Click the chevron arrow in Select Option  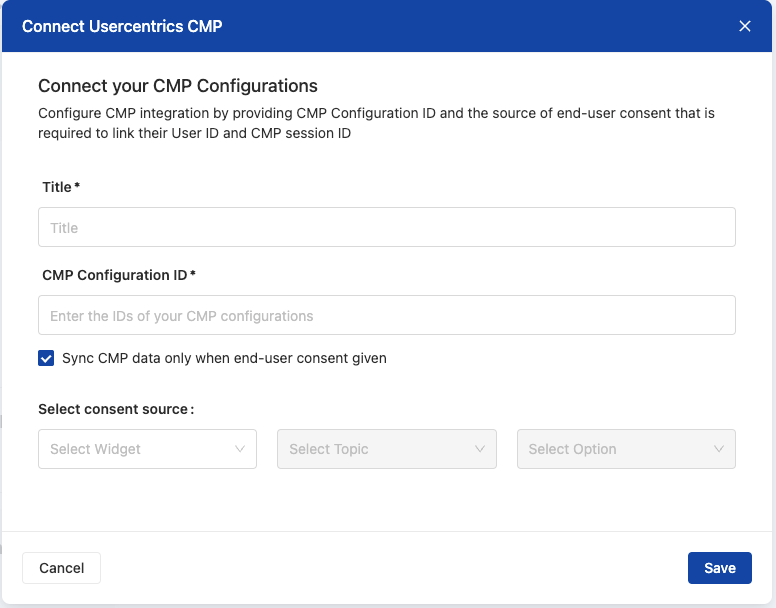click(719, 449)
